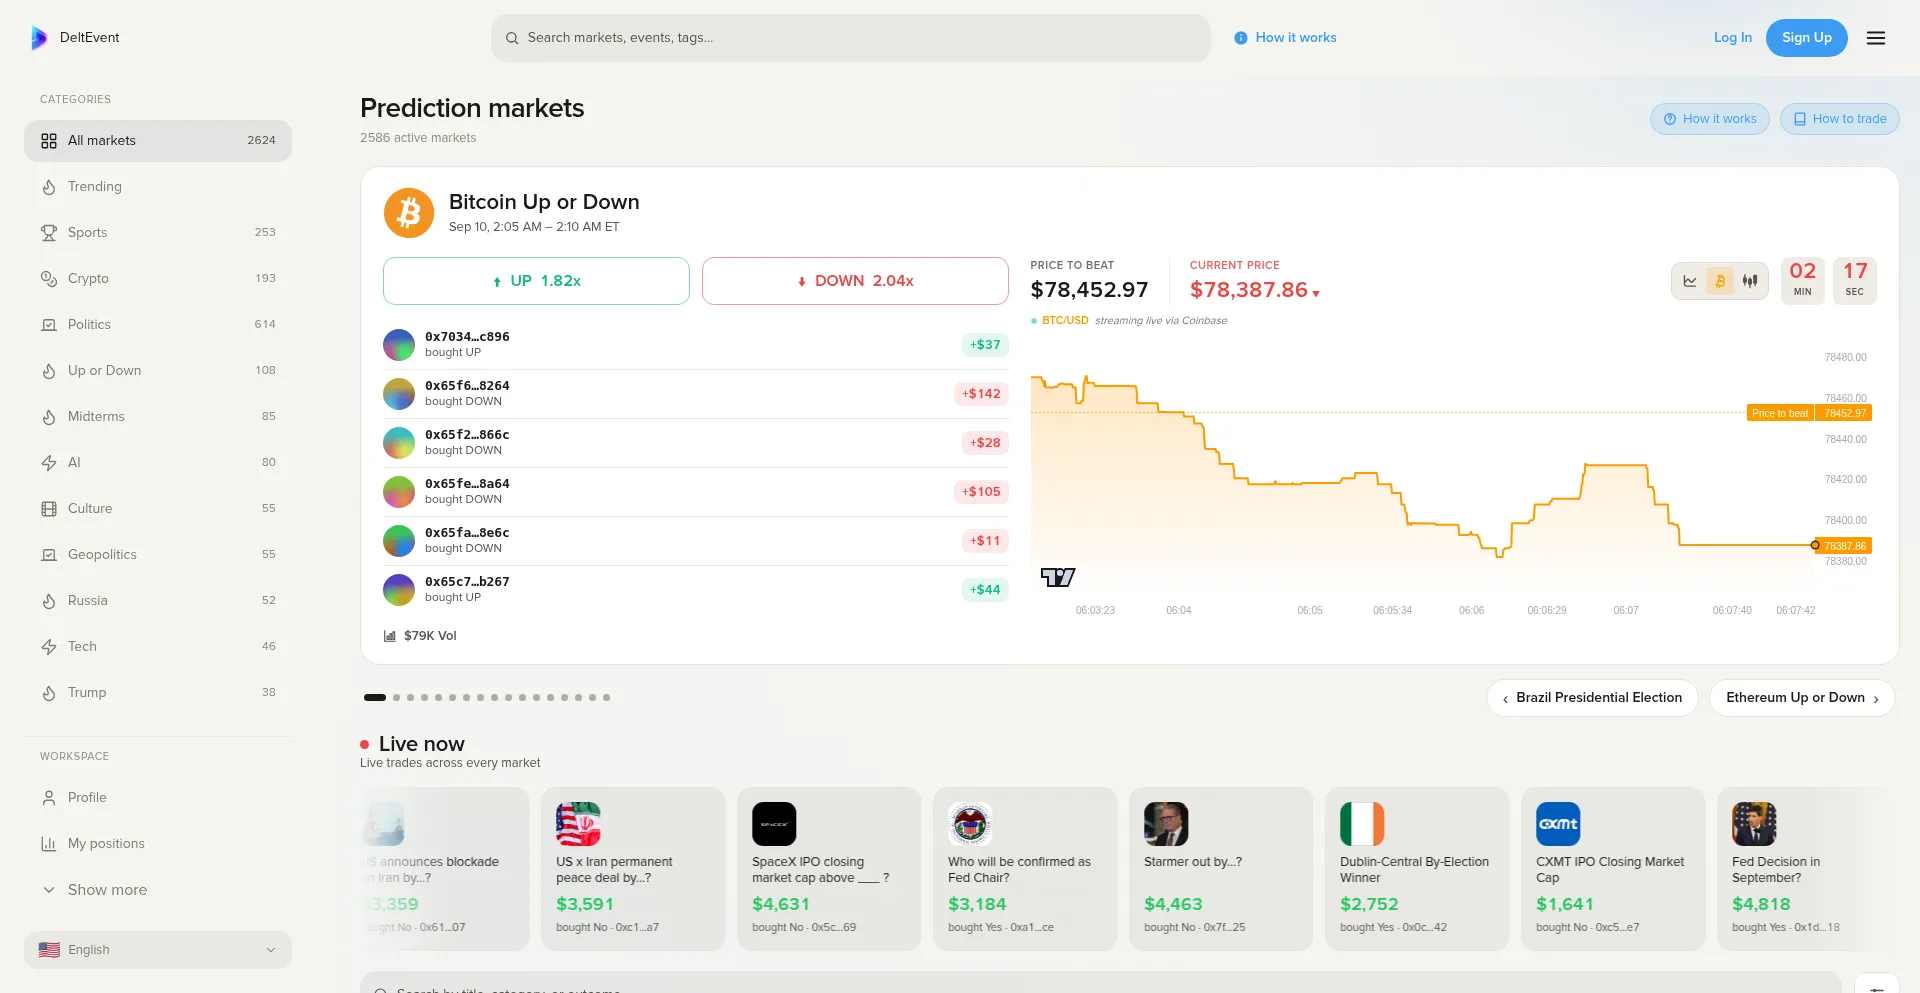This screenshot has height=993, width=1920.
Task: Open My positions in workspace
Action: point(158,844)
